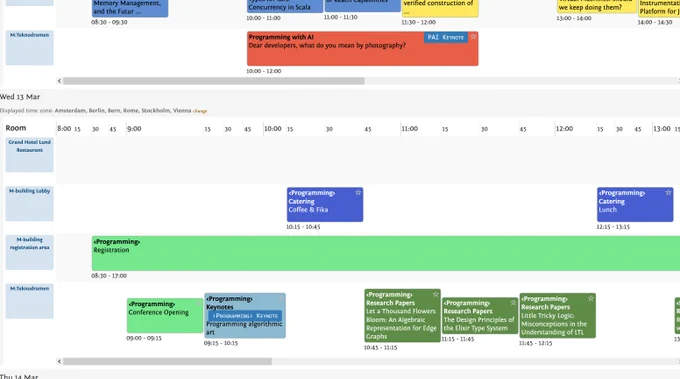680x379 pixels.
Task: Click the upper schedule's horizontal scrollbar thumb
Action: [x=214, y=81]
